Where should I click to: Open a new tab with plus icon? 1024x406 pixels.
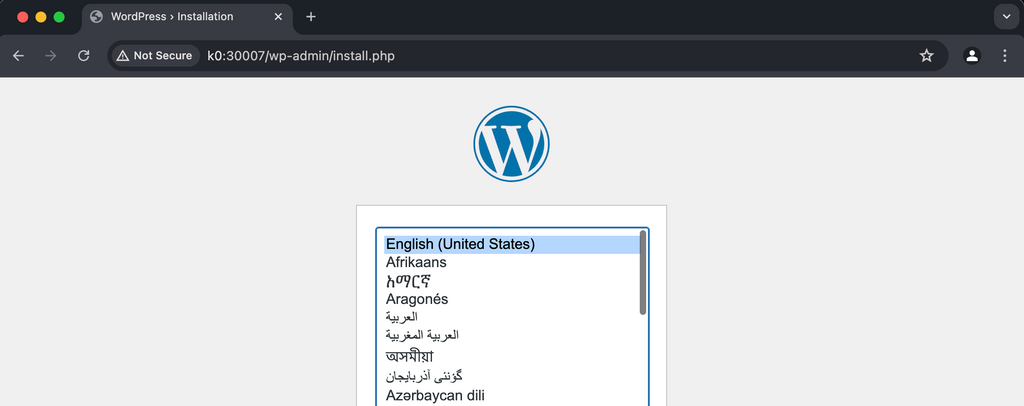(x=311, y=17)
